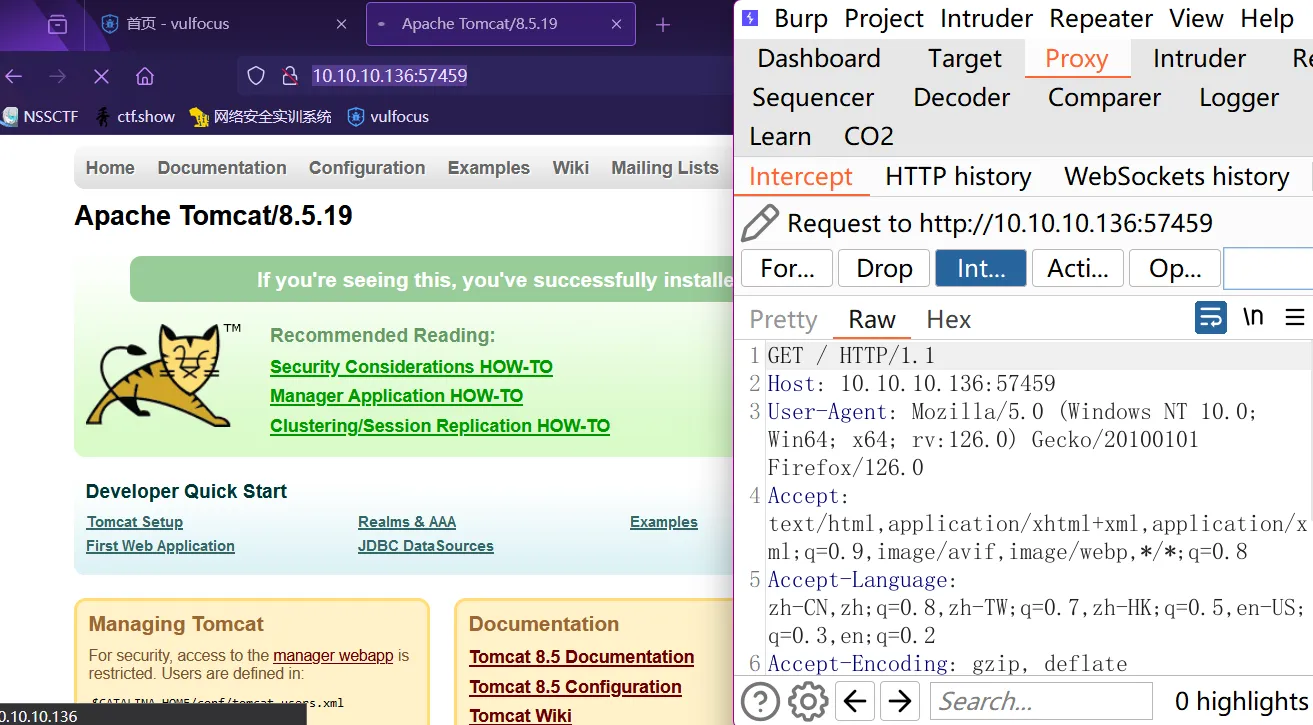The height and width of the screenshot is (725, 1313).
Task: Click the browser address bar URL
Action: coord(389,76)
